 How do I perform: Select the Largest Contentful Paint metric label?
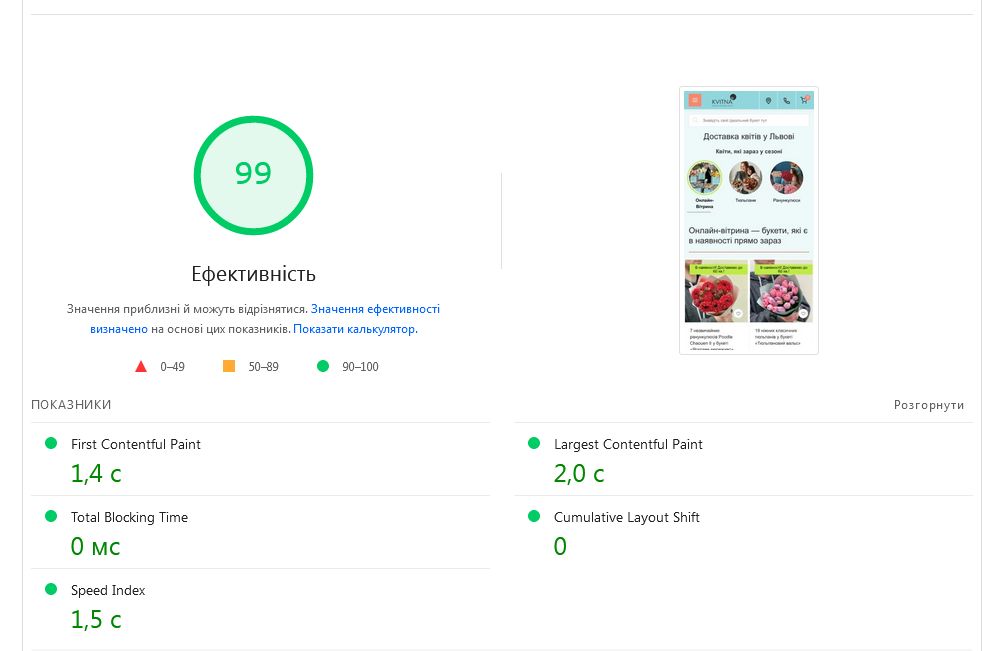tap(628, 444)
